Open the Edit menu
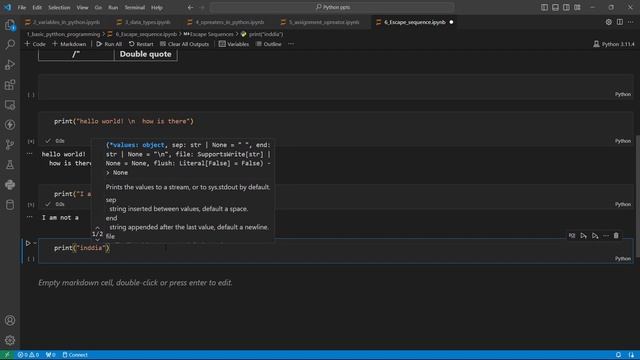Image resolution: width=640 pixels, height=360 pixels. [37, 7]
